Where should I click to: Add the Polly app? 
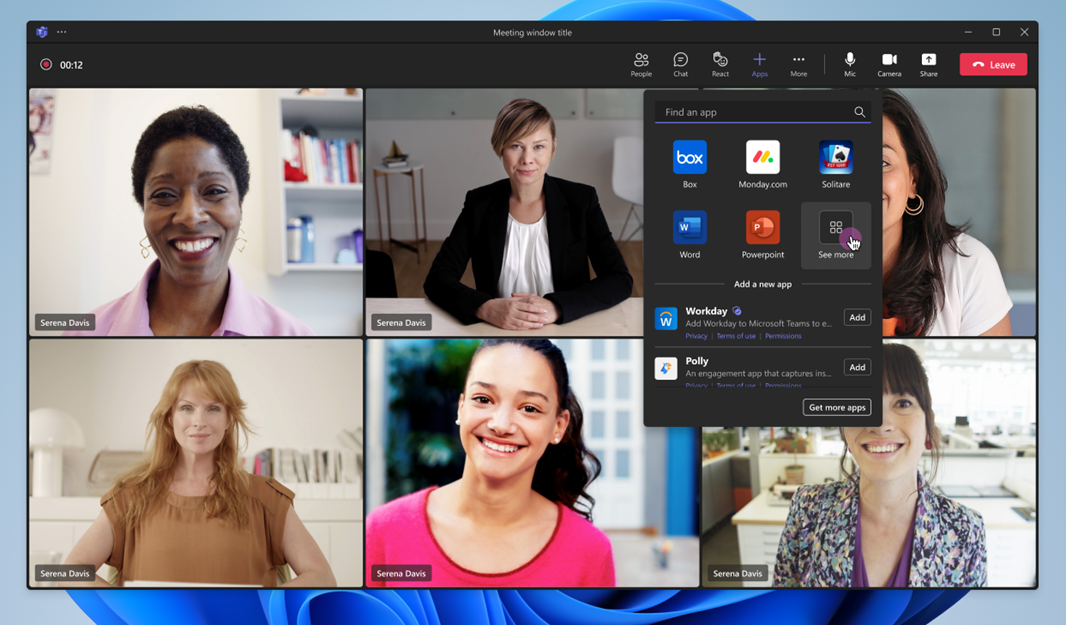[857, 367]
